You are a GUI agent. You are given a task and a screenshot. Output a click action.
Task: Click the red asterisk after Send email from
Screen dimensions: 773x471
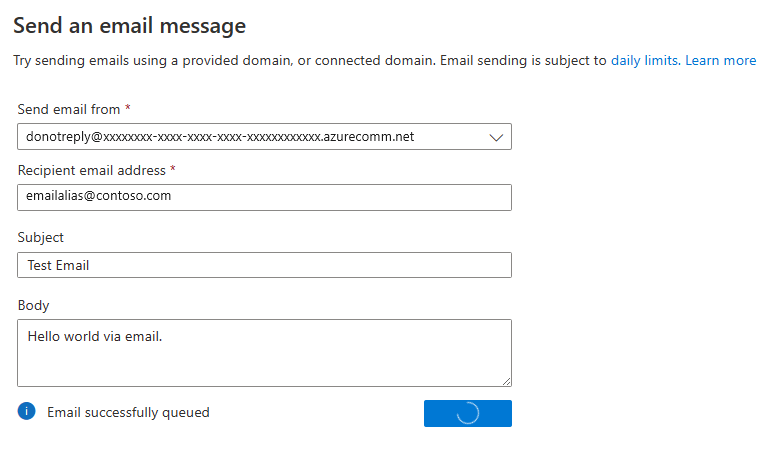tap(128, 107)
